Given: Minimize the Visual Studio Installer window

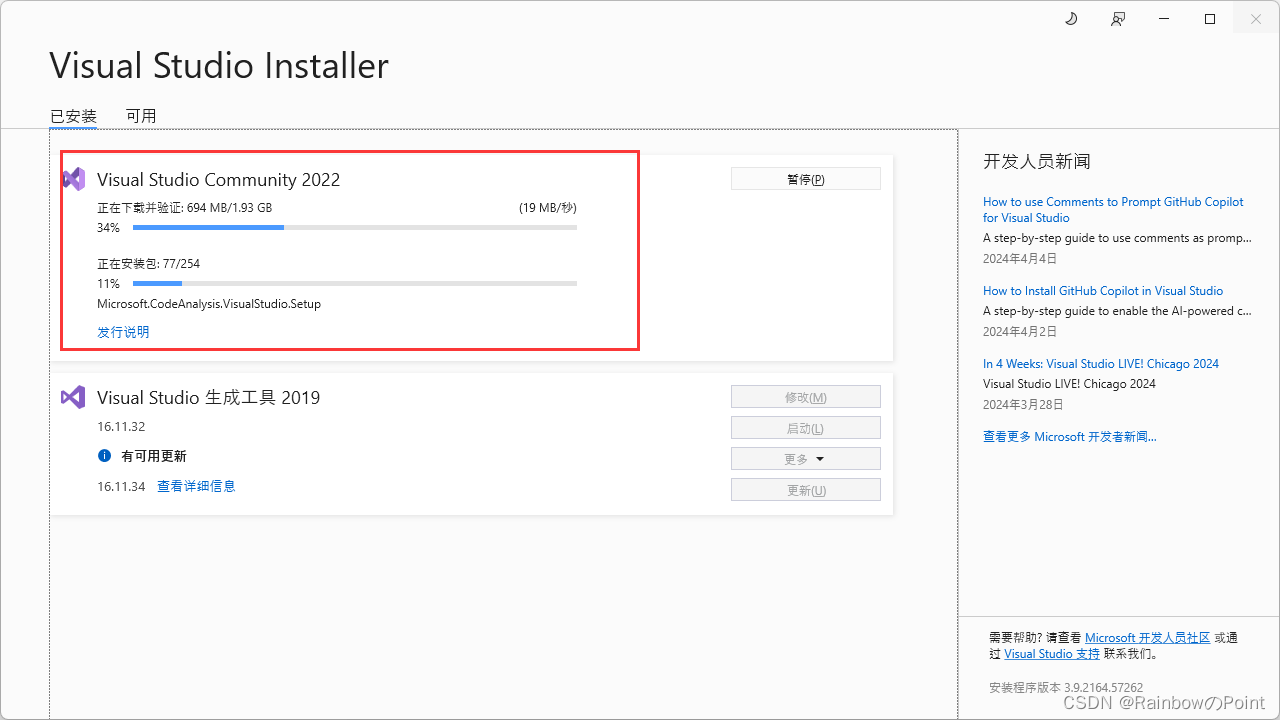Looking at the screenshot, I should tap(1164, 19).
